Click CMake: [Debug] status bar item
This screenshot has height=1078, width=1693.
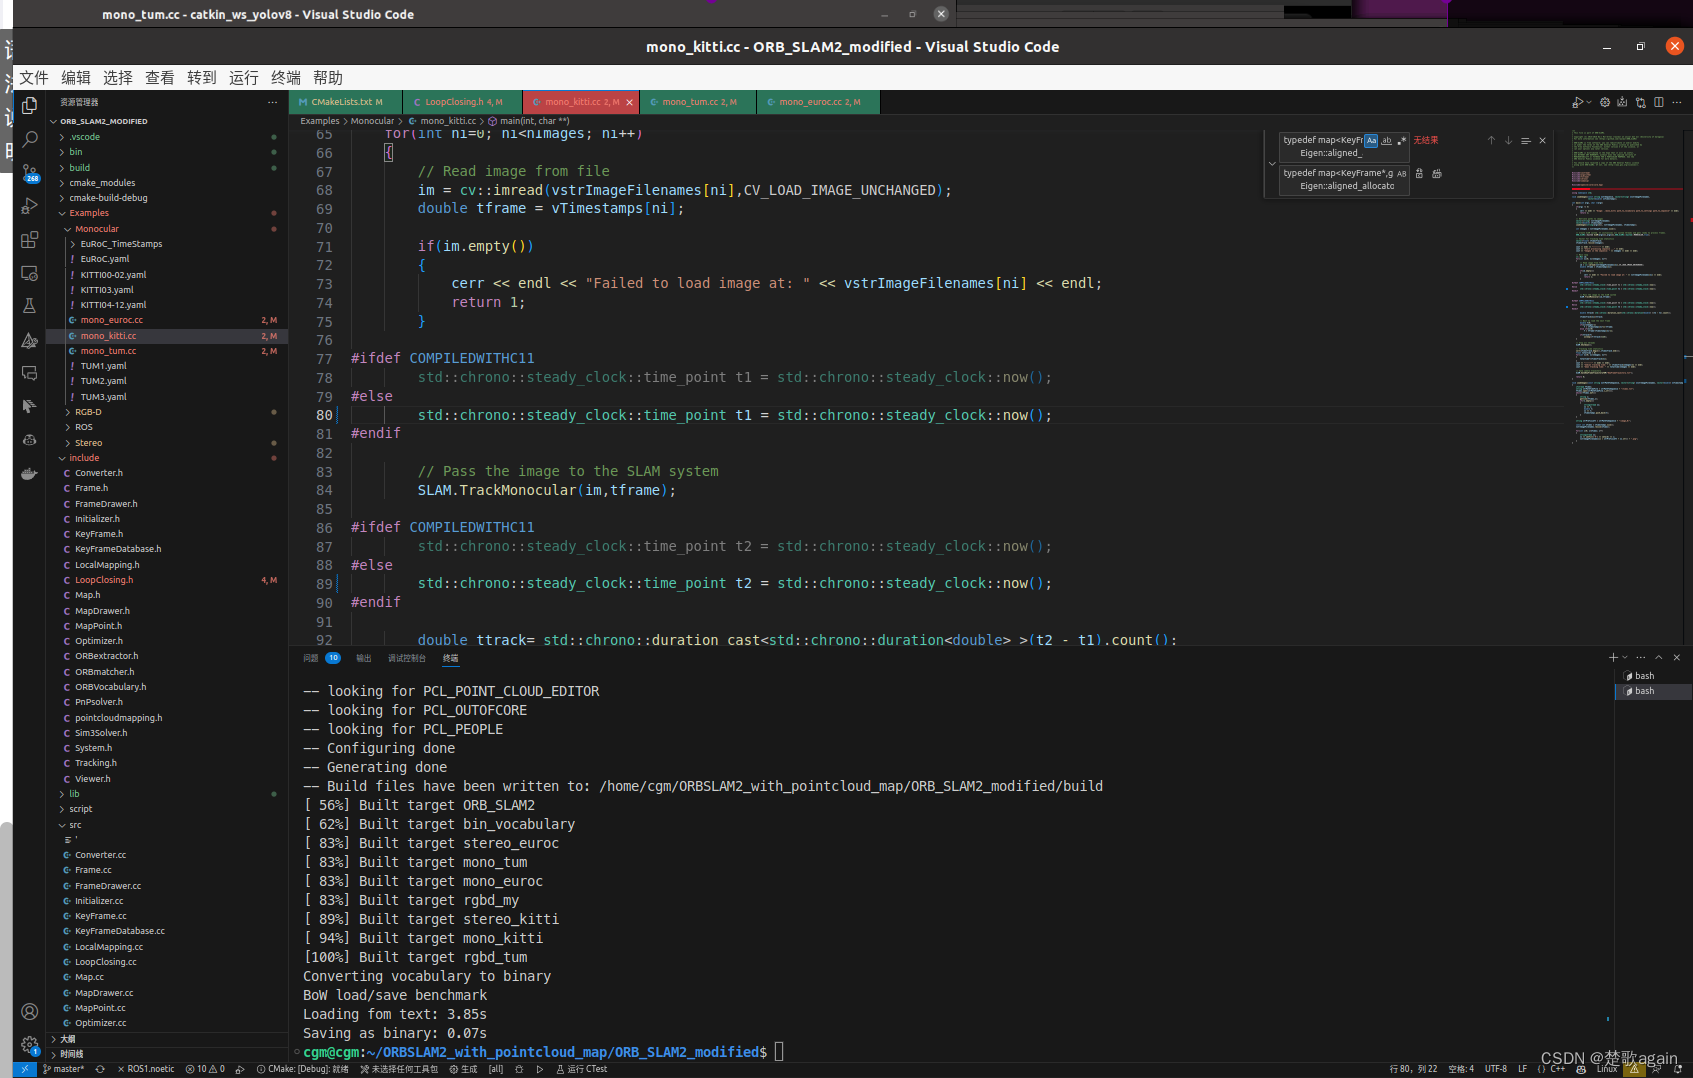click(303, 1069)
